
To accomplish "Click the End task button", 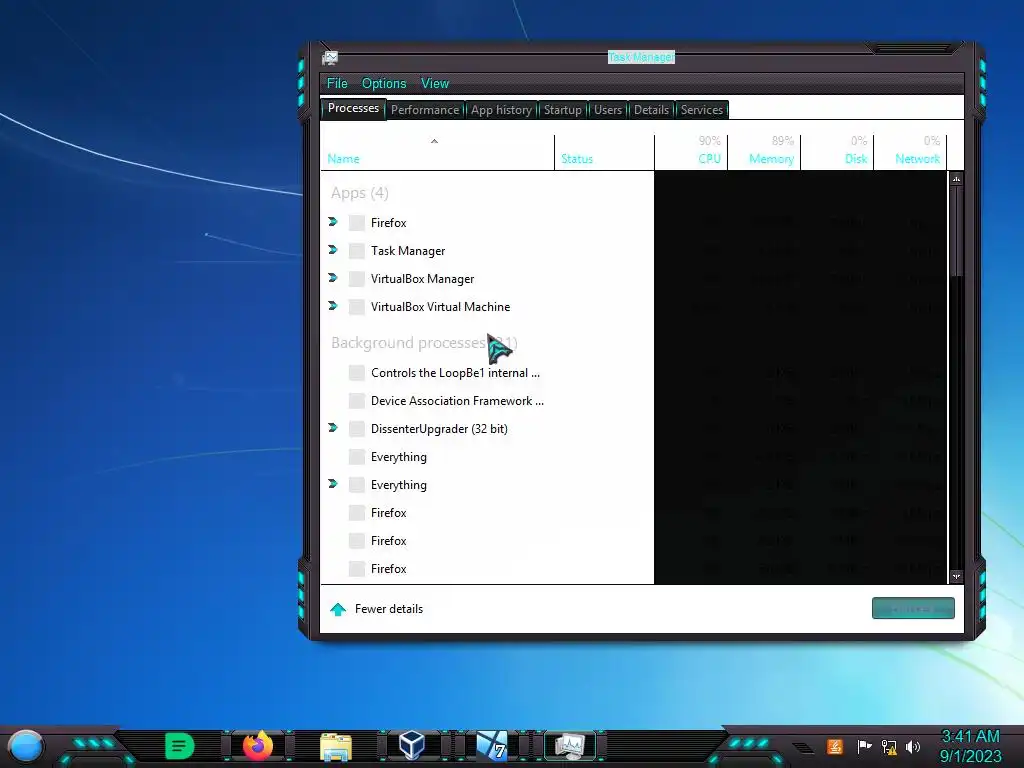I will (913, 609).
